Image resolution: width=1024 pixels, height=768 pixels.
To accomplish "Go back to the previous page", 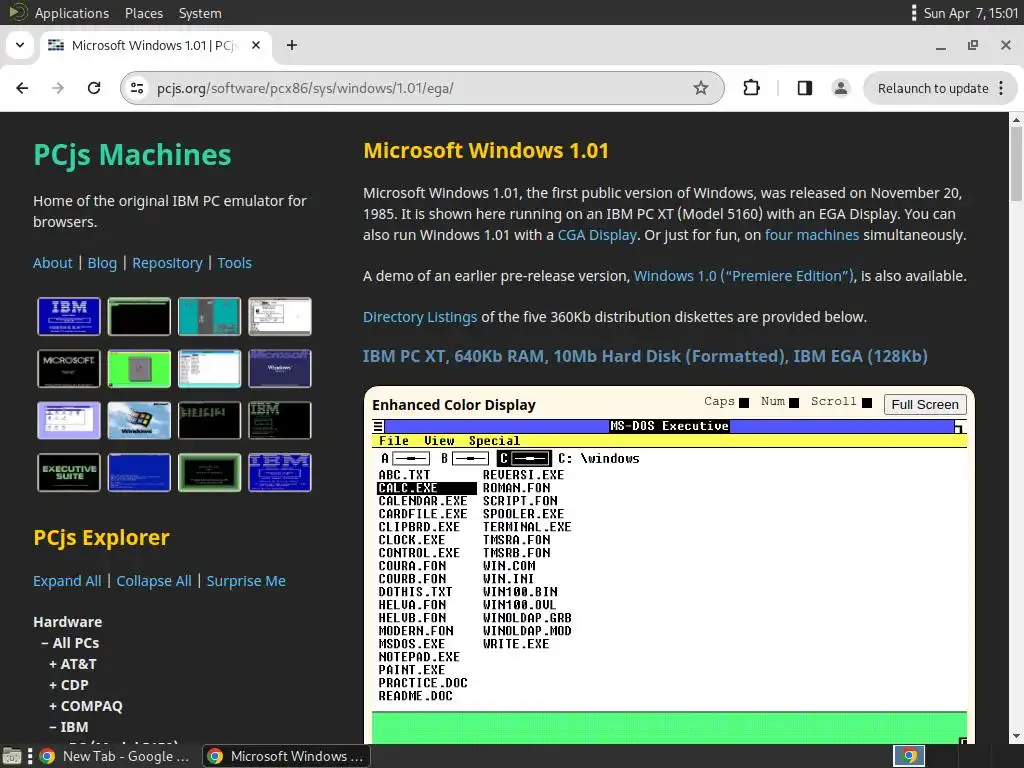I will 22,88.
